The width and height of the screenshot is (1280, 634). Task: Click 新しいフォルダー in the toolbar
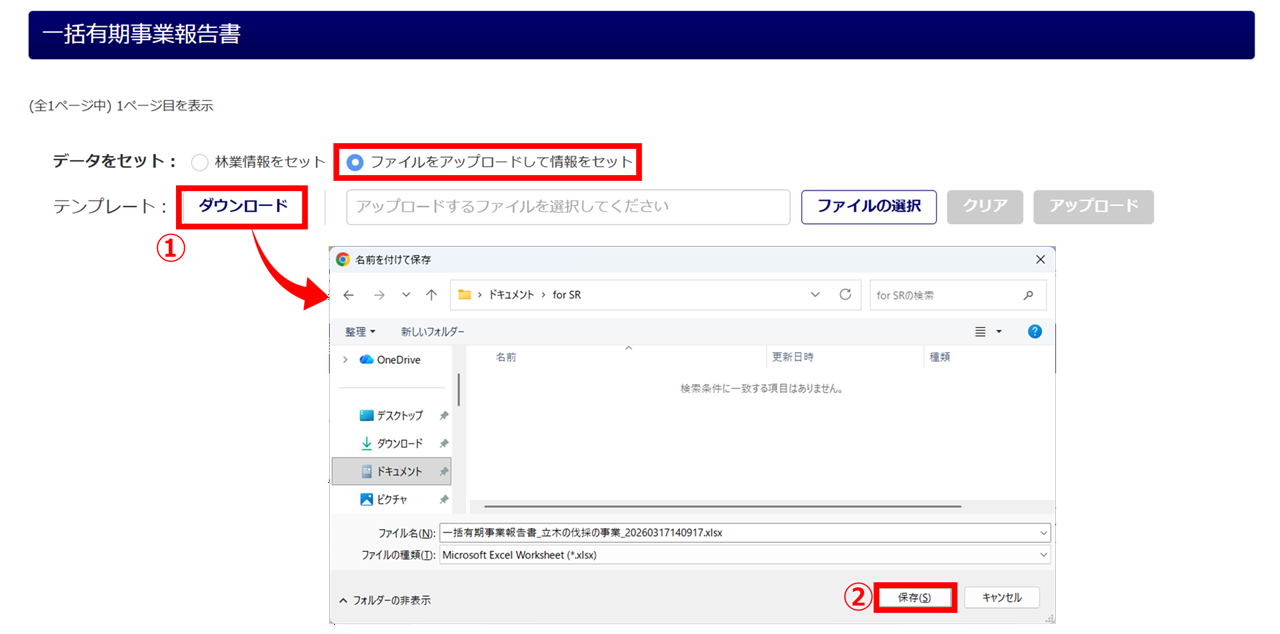(432, 331)
